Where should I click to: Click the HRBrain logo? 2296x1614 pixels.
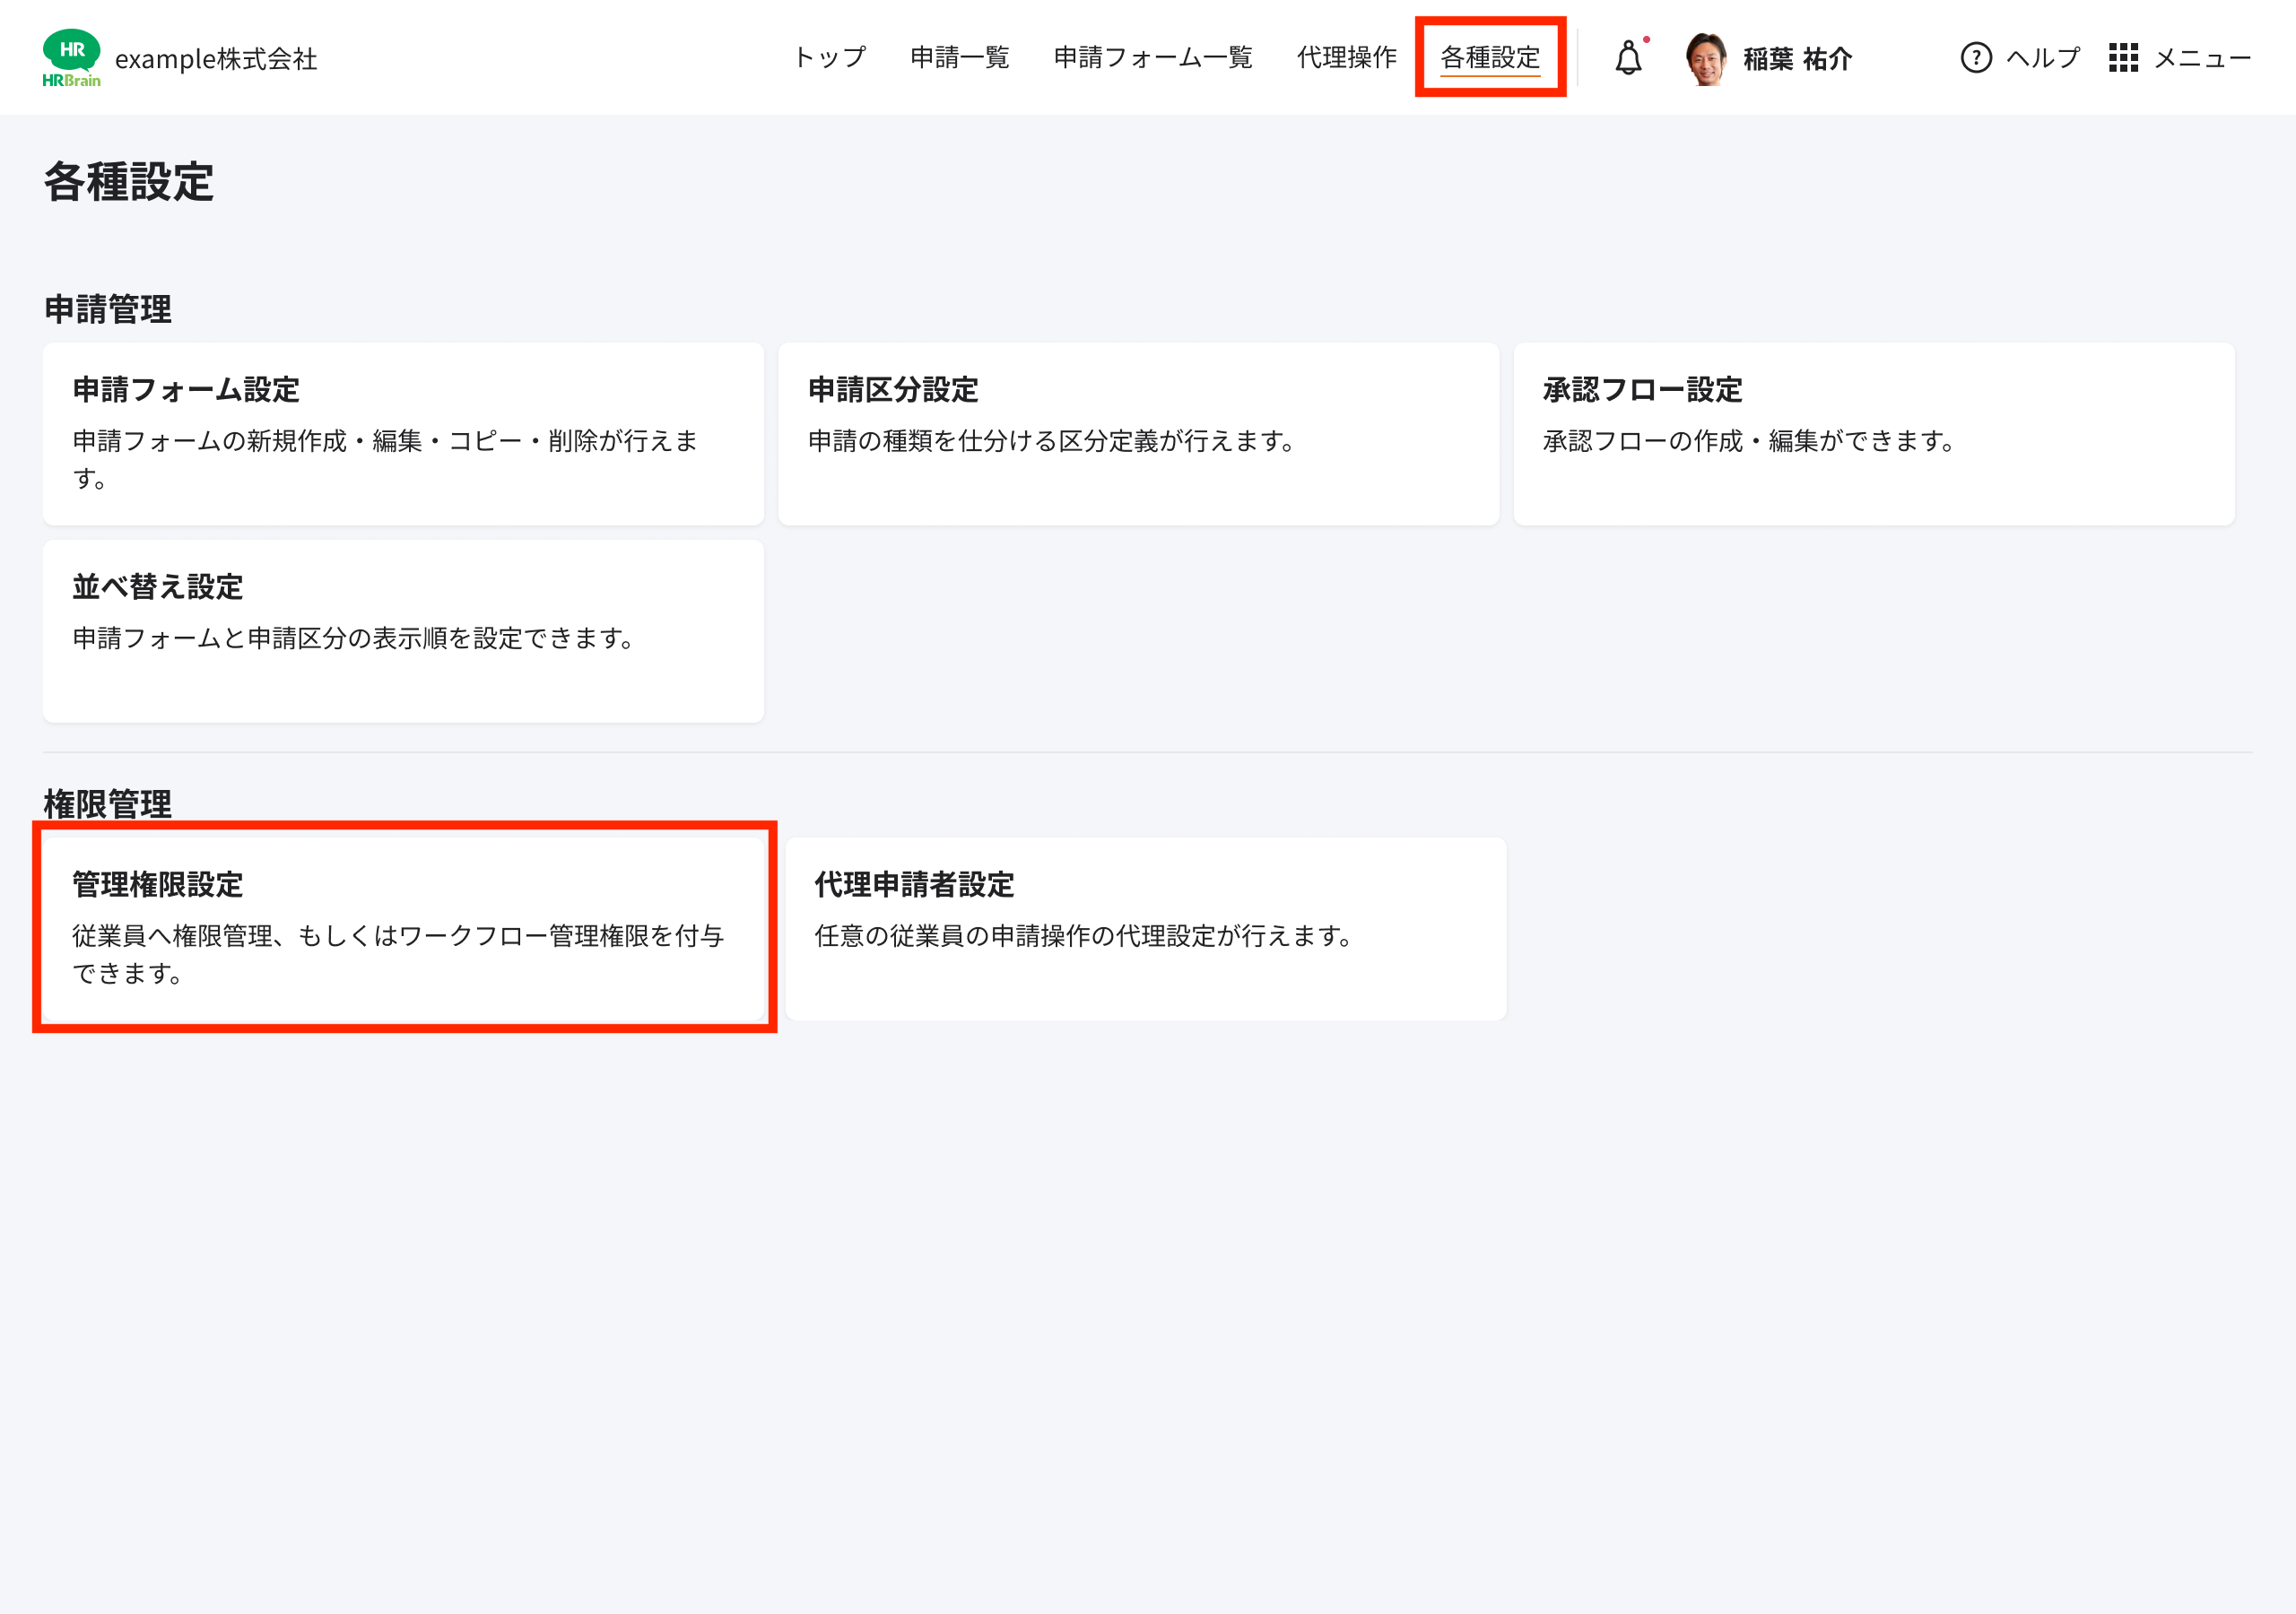70,58
